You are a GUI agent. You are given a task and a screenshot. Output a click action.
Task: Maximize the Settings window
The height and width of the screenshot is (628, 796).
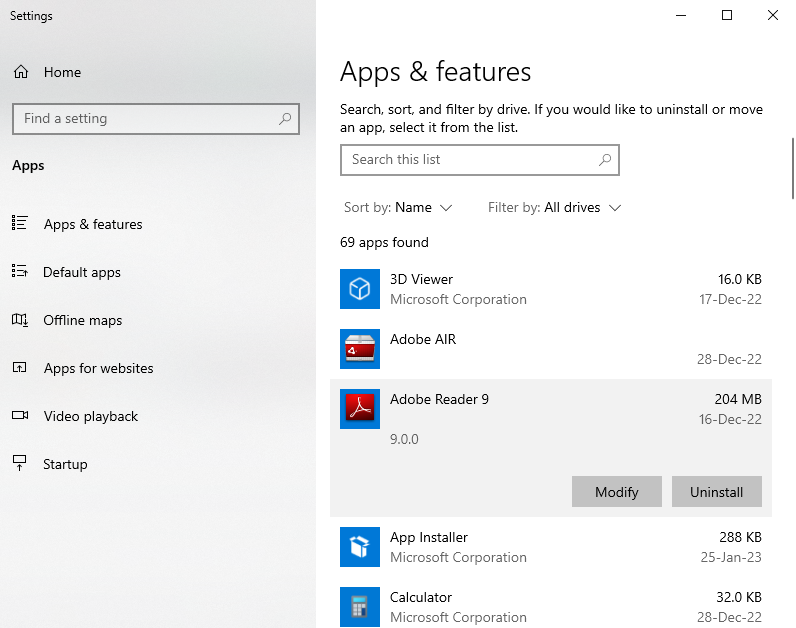pyautogui.click(x=726, y=15)
